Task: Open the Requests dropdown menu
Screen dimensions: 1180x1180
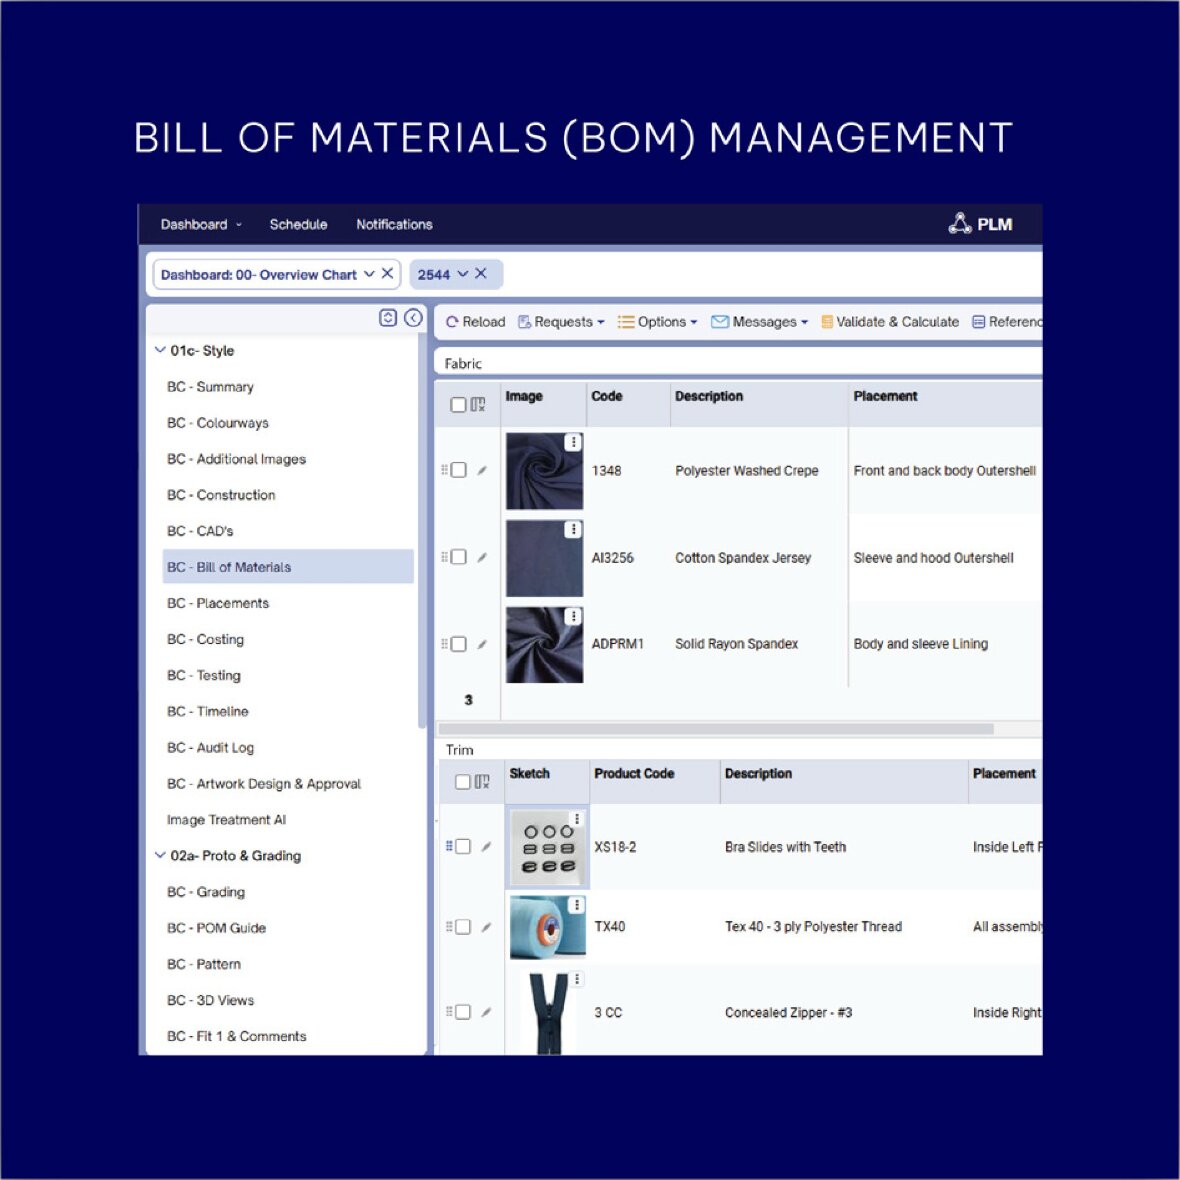Action: coord(562,322)
